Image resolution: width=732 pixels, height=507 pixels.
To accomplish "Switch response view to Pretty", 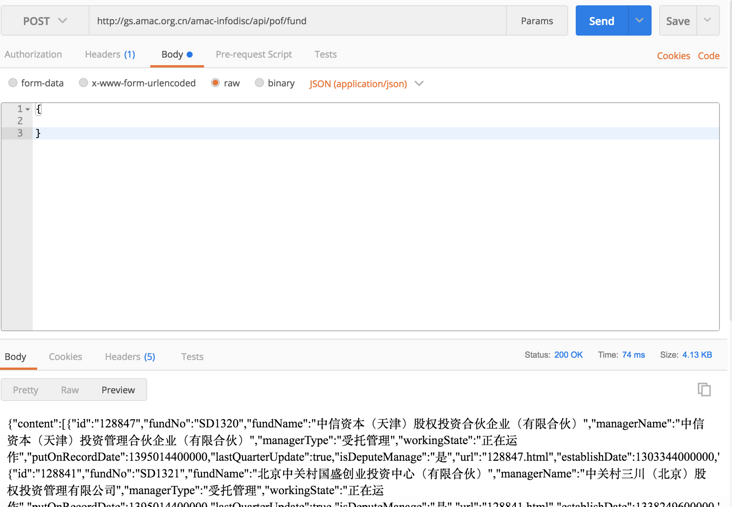I will click(x=26, y=390).
